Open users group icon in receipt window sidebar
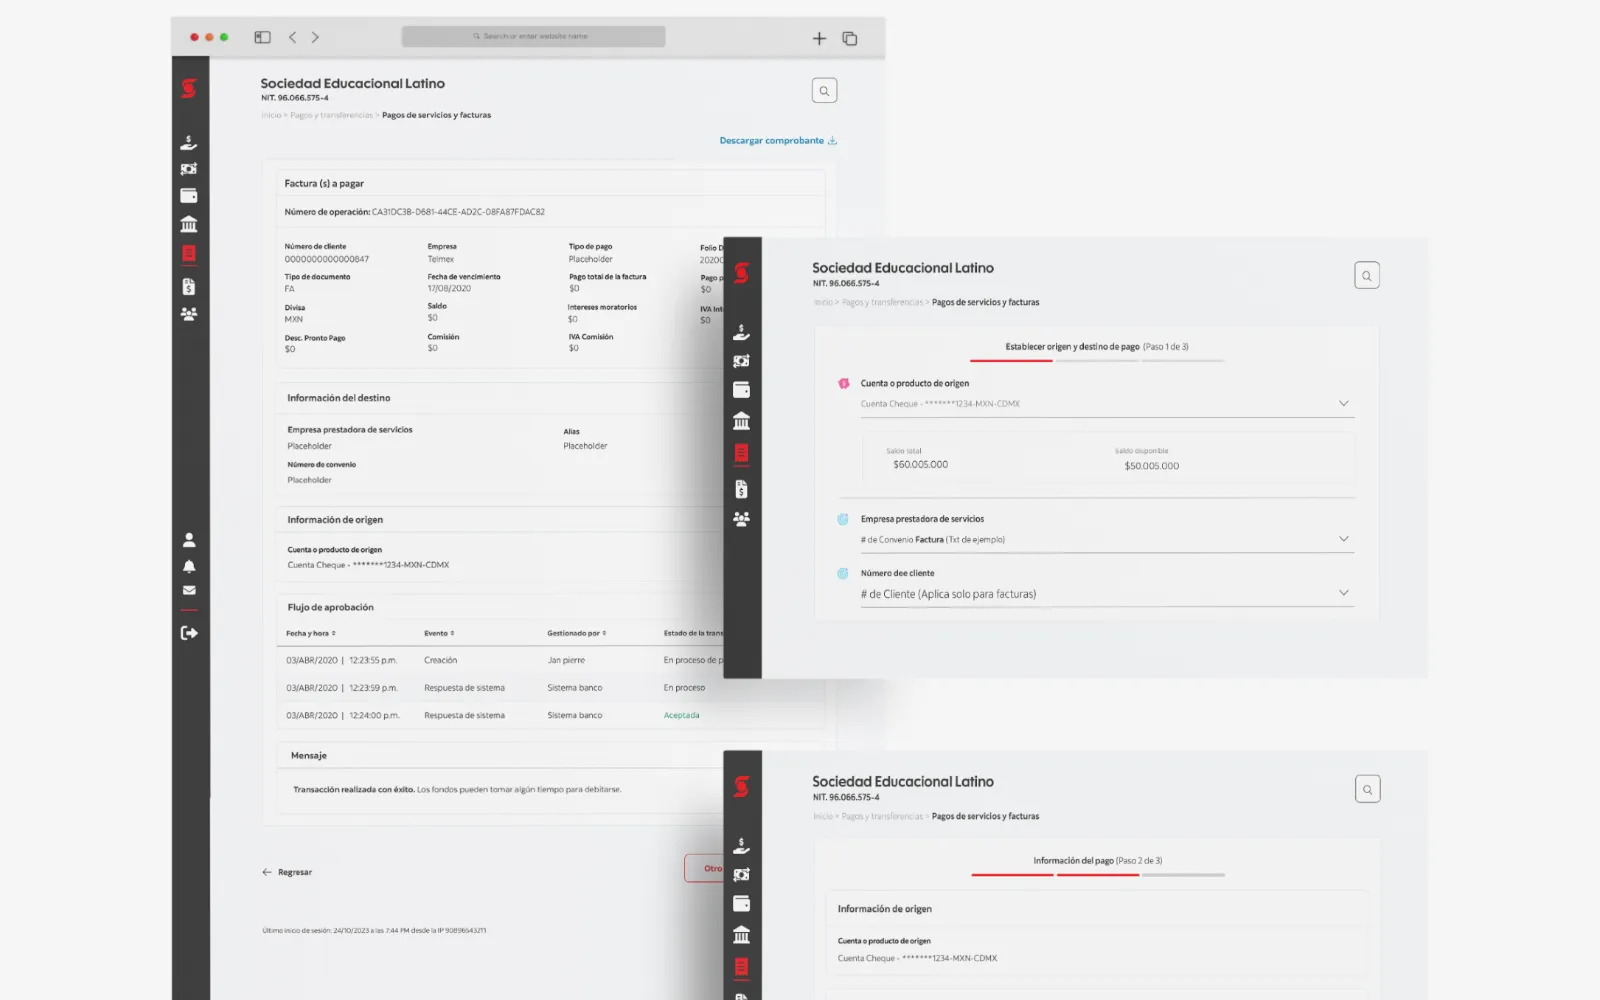The image size is (1600, 1000). [x=188, y=314]
